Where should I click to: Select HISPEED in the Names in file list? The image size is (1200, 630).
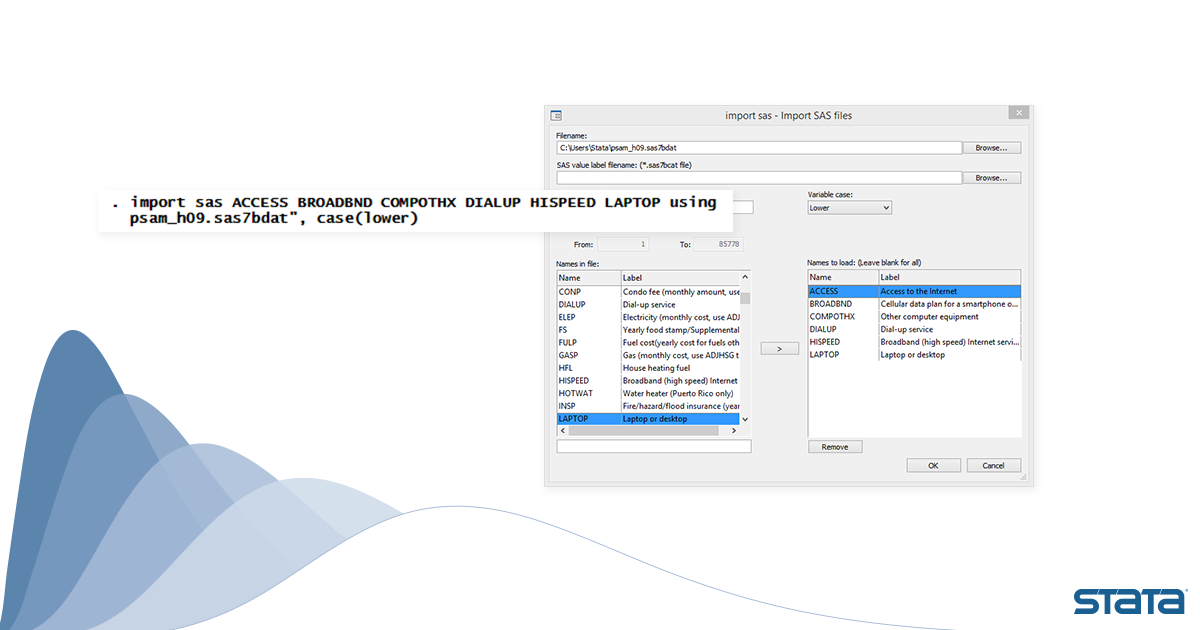point(648,381)
